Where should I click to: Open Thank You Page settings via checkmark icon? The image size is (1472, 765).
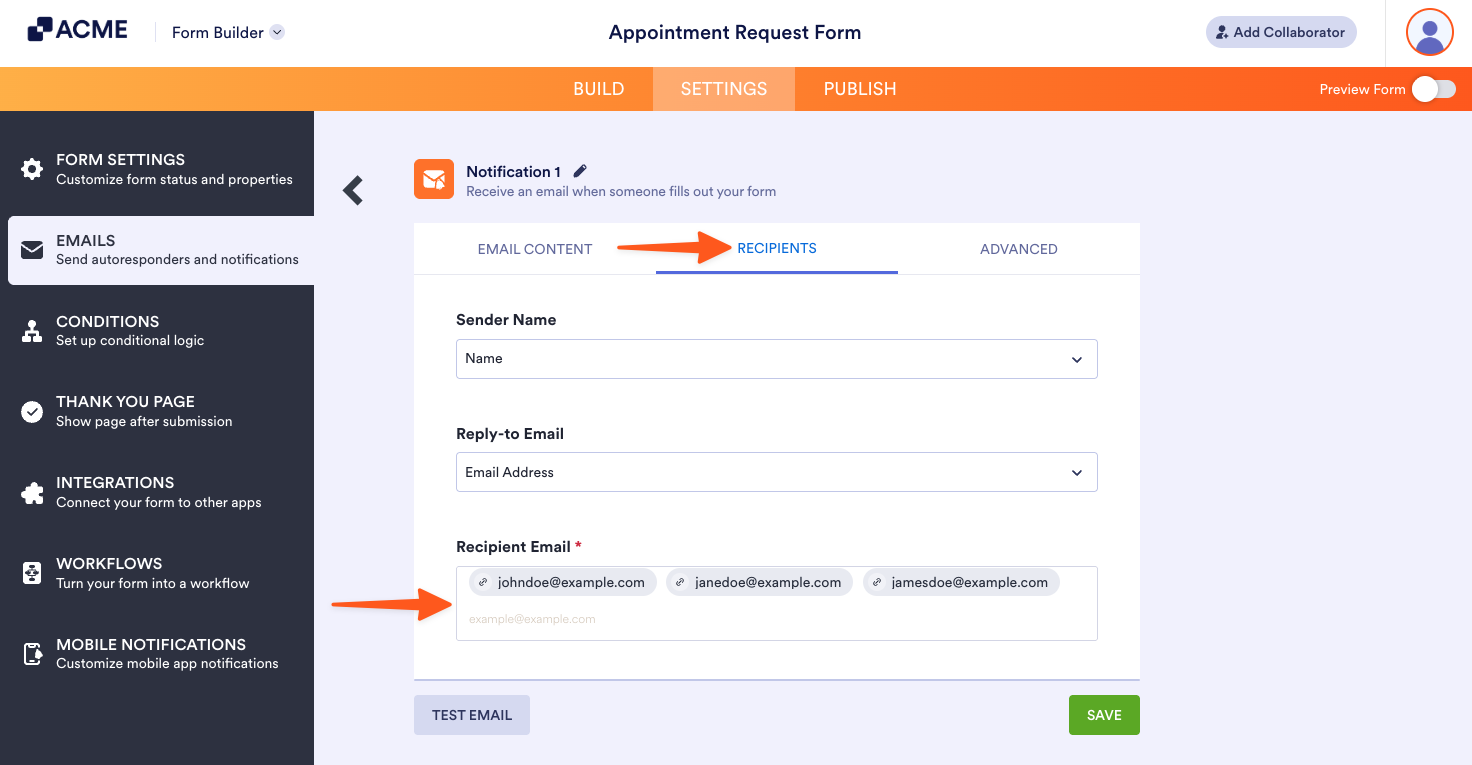(x=33, y=411)
